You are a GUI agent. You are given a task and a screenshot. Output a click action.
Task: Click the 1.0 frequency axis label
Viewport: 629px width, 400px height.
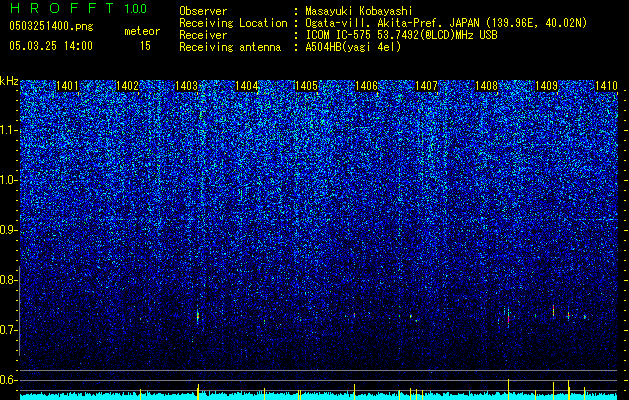[x=8, y=180]
